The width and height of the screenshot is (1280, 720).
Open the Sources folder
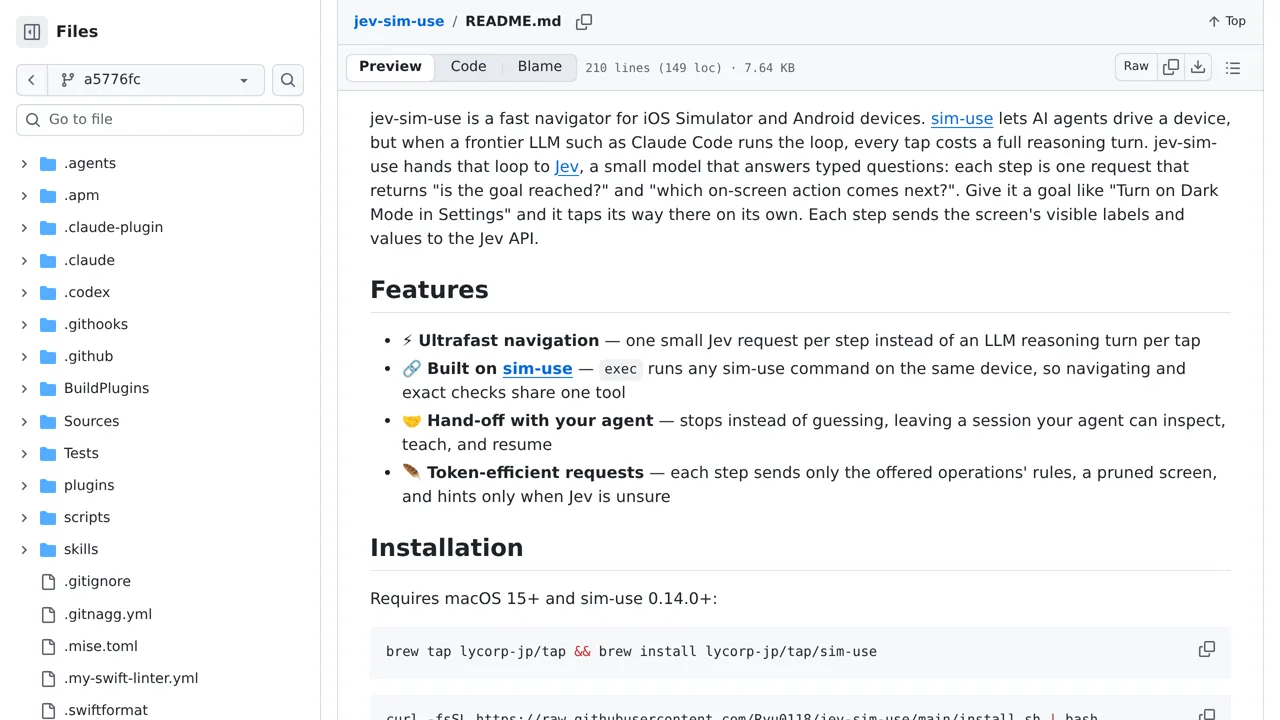tap(91, 421)
